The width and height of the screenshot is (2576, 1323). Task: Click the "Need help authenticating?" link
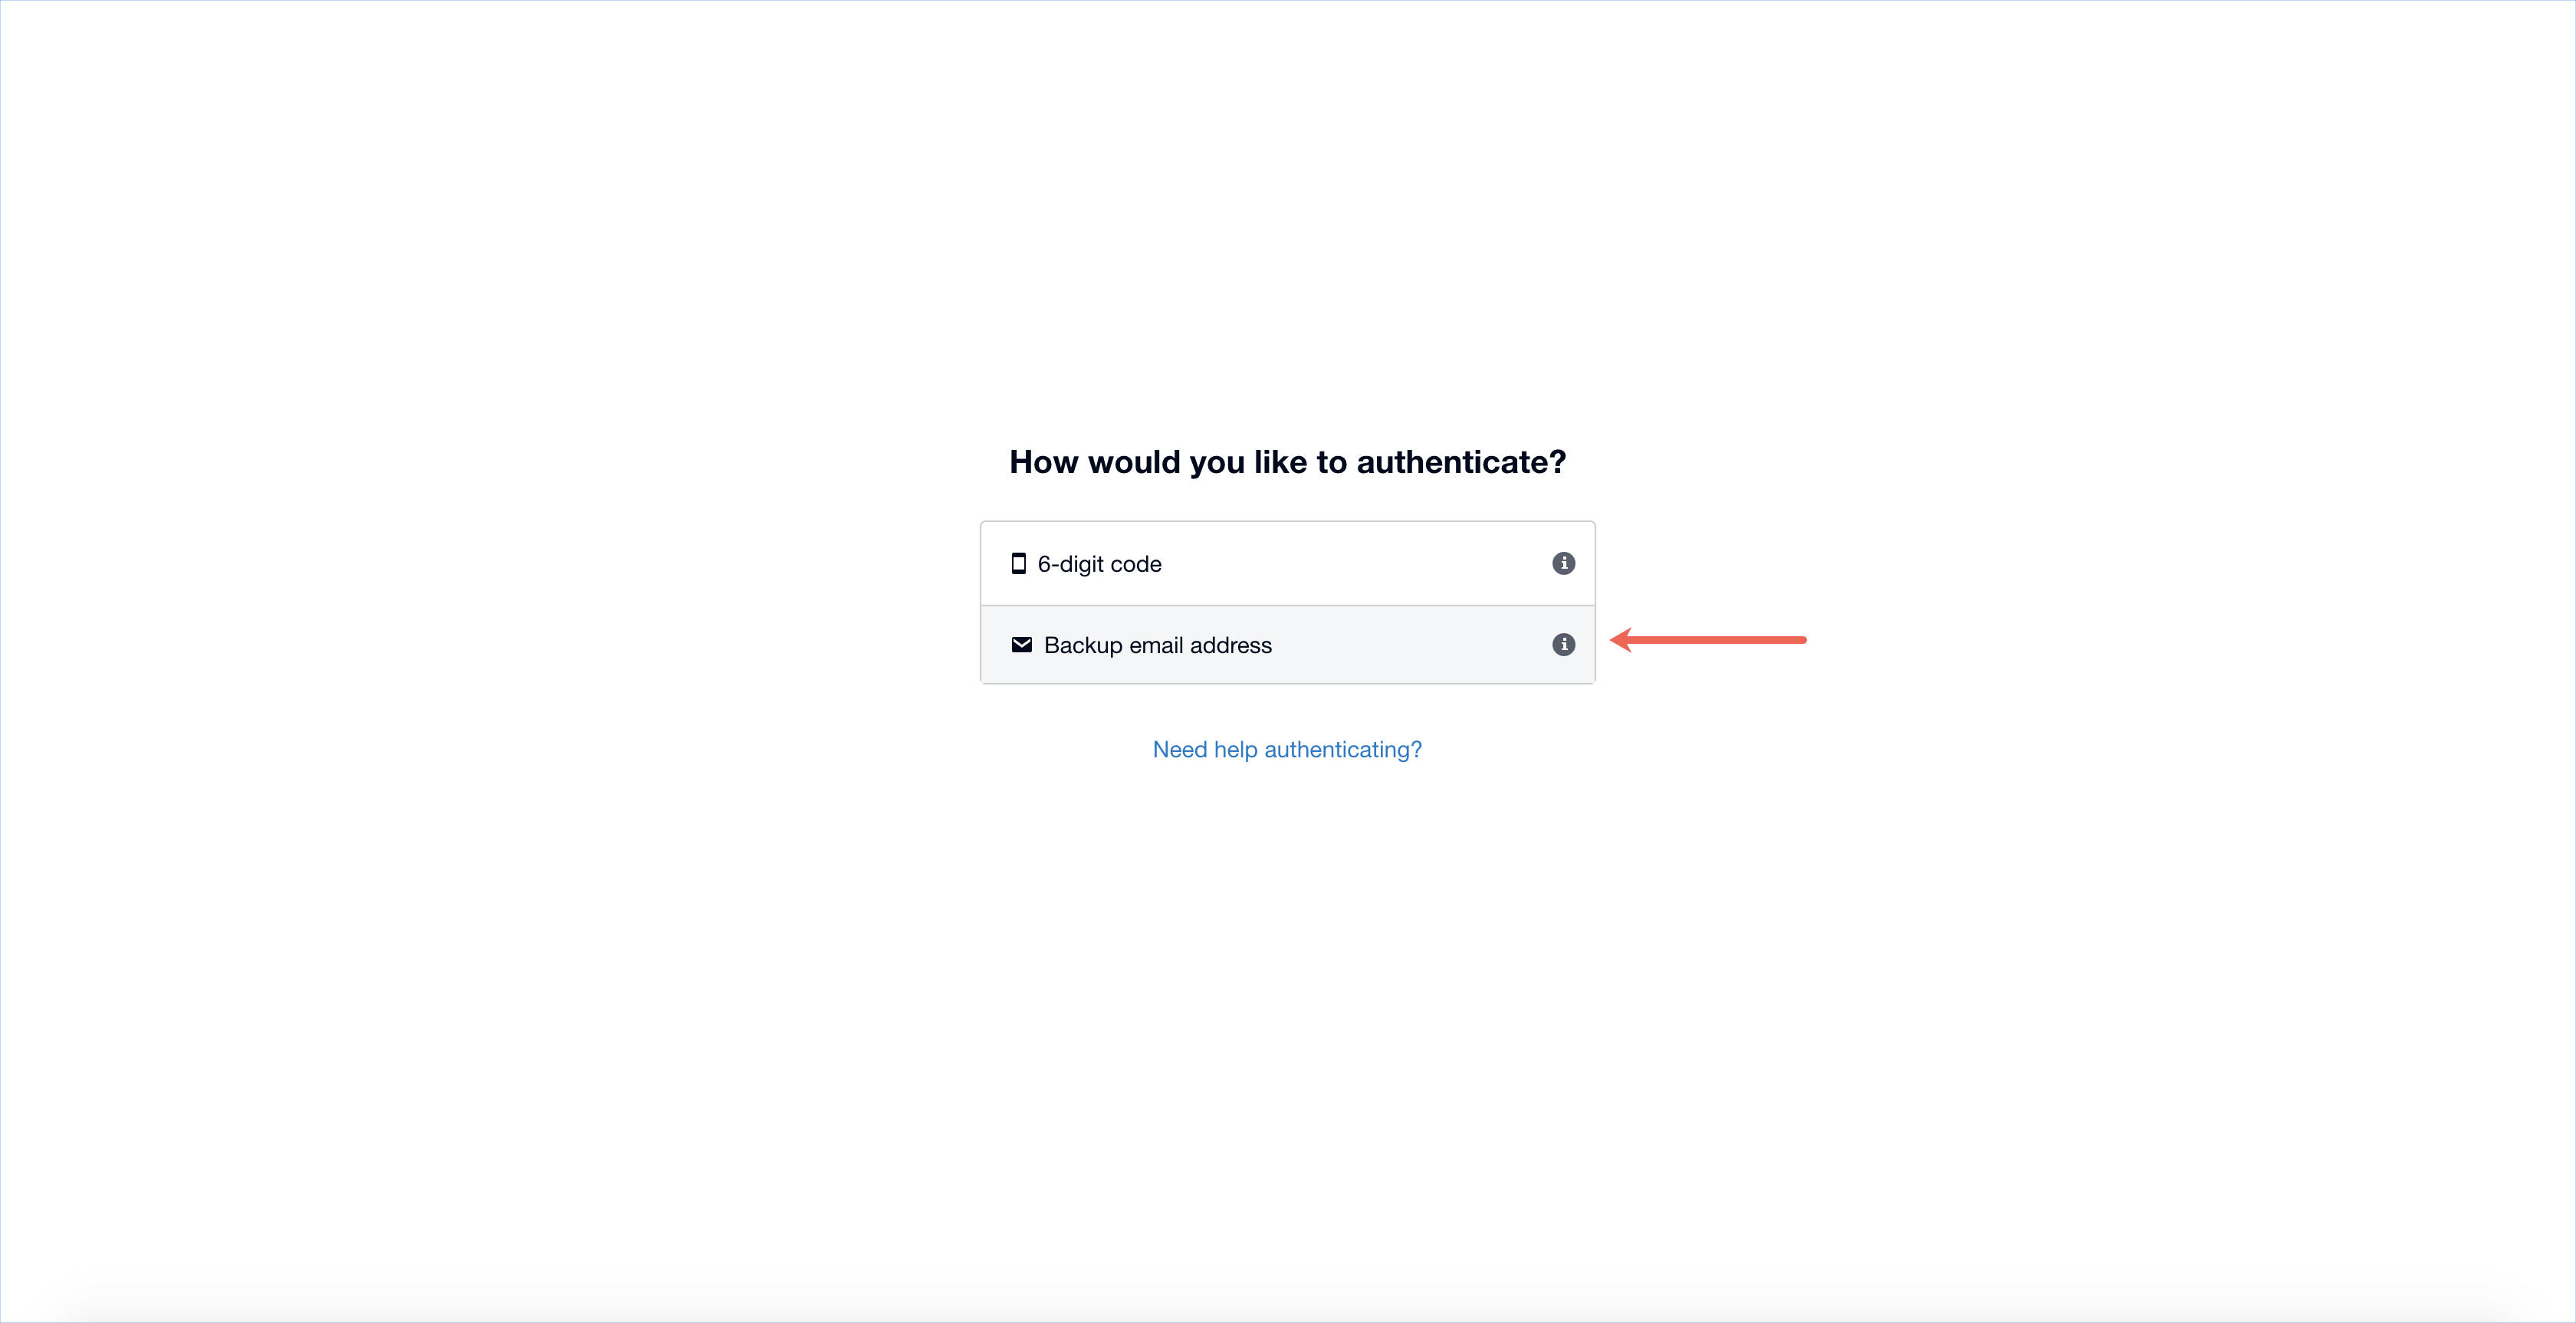tap(1287, 750)
